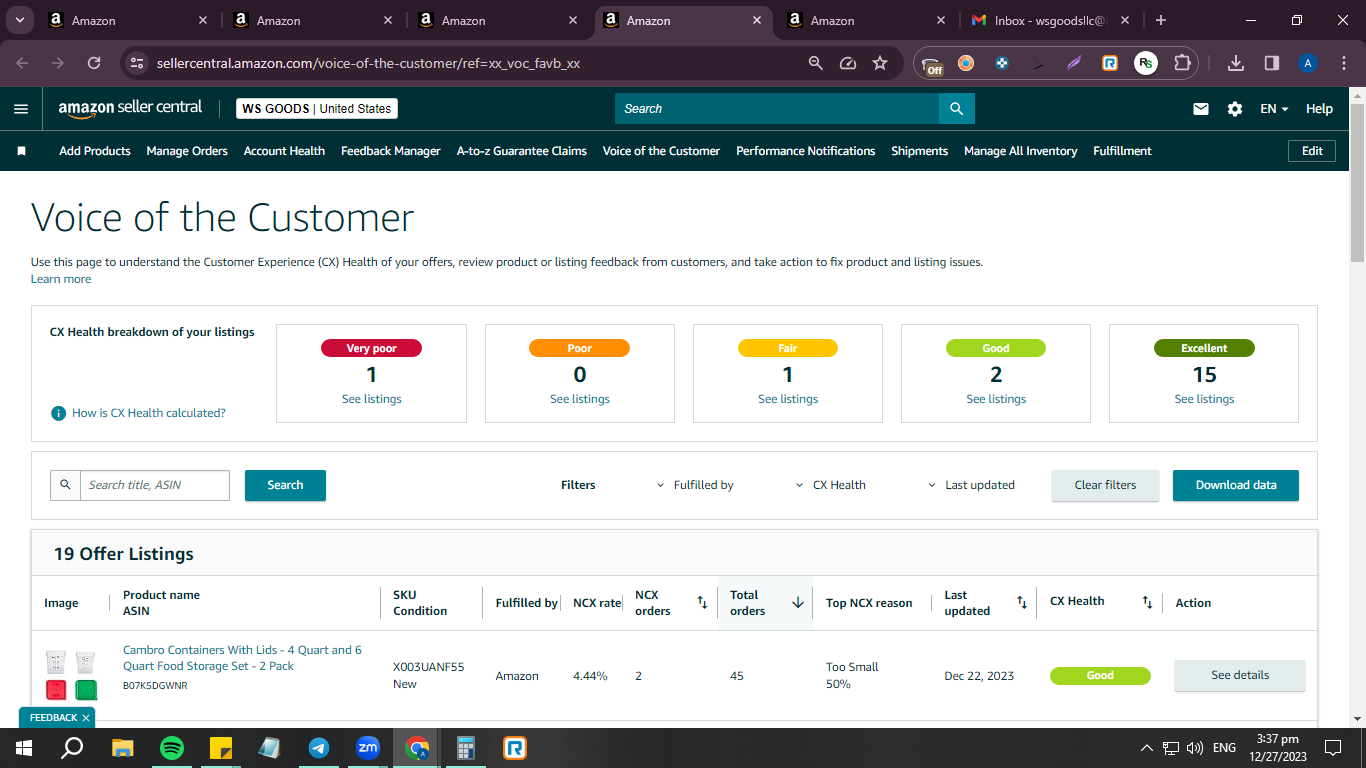Click the Edit button in nav bar
1366x768 pixels.
tap(1312, 151)
